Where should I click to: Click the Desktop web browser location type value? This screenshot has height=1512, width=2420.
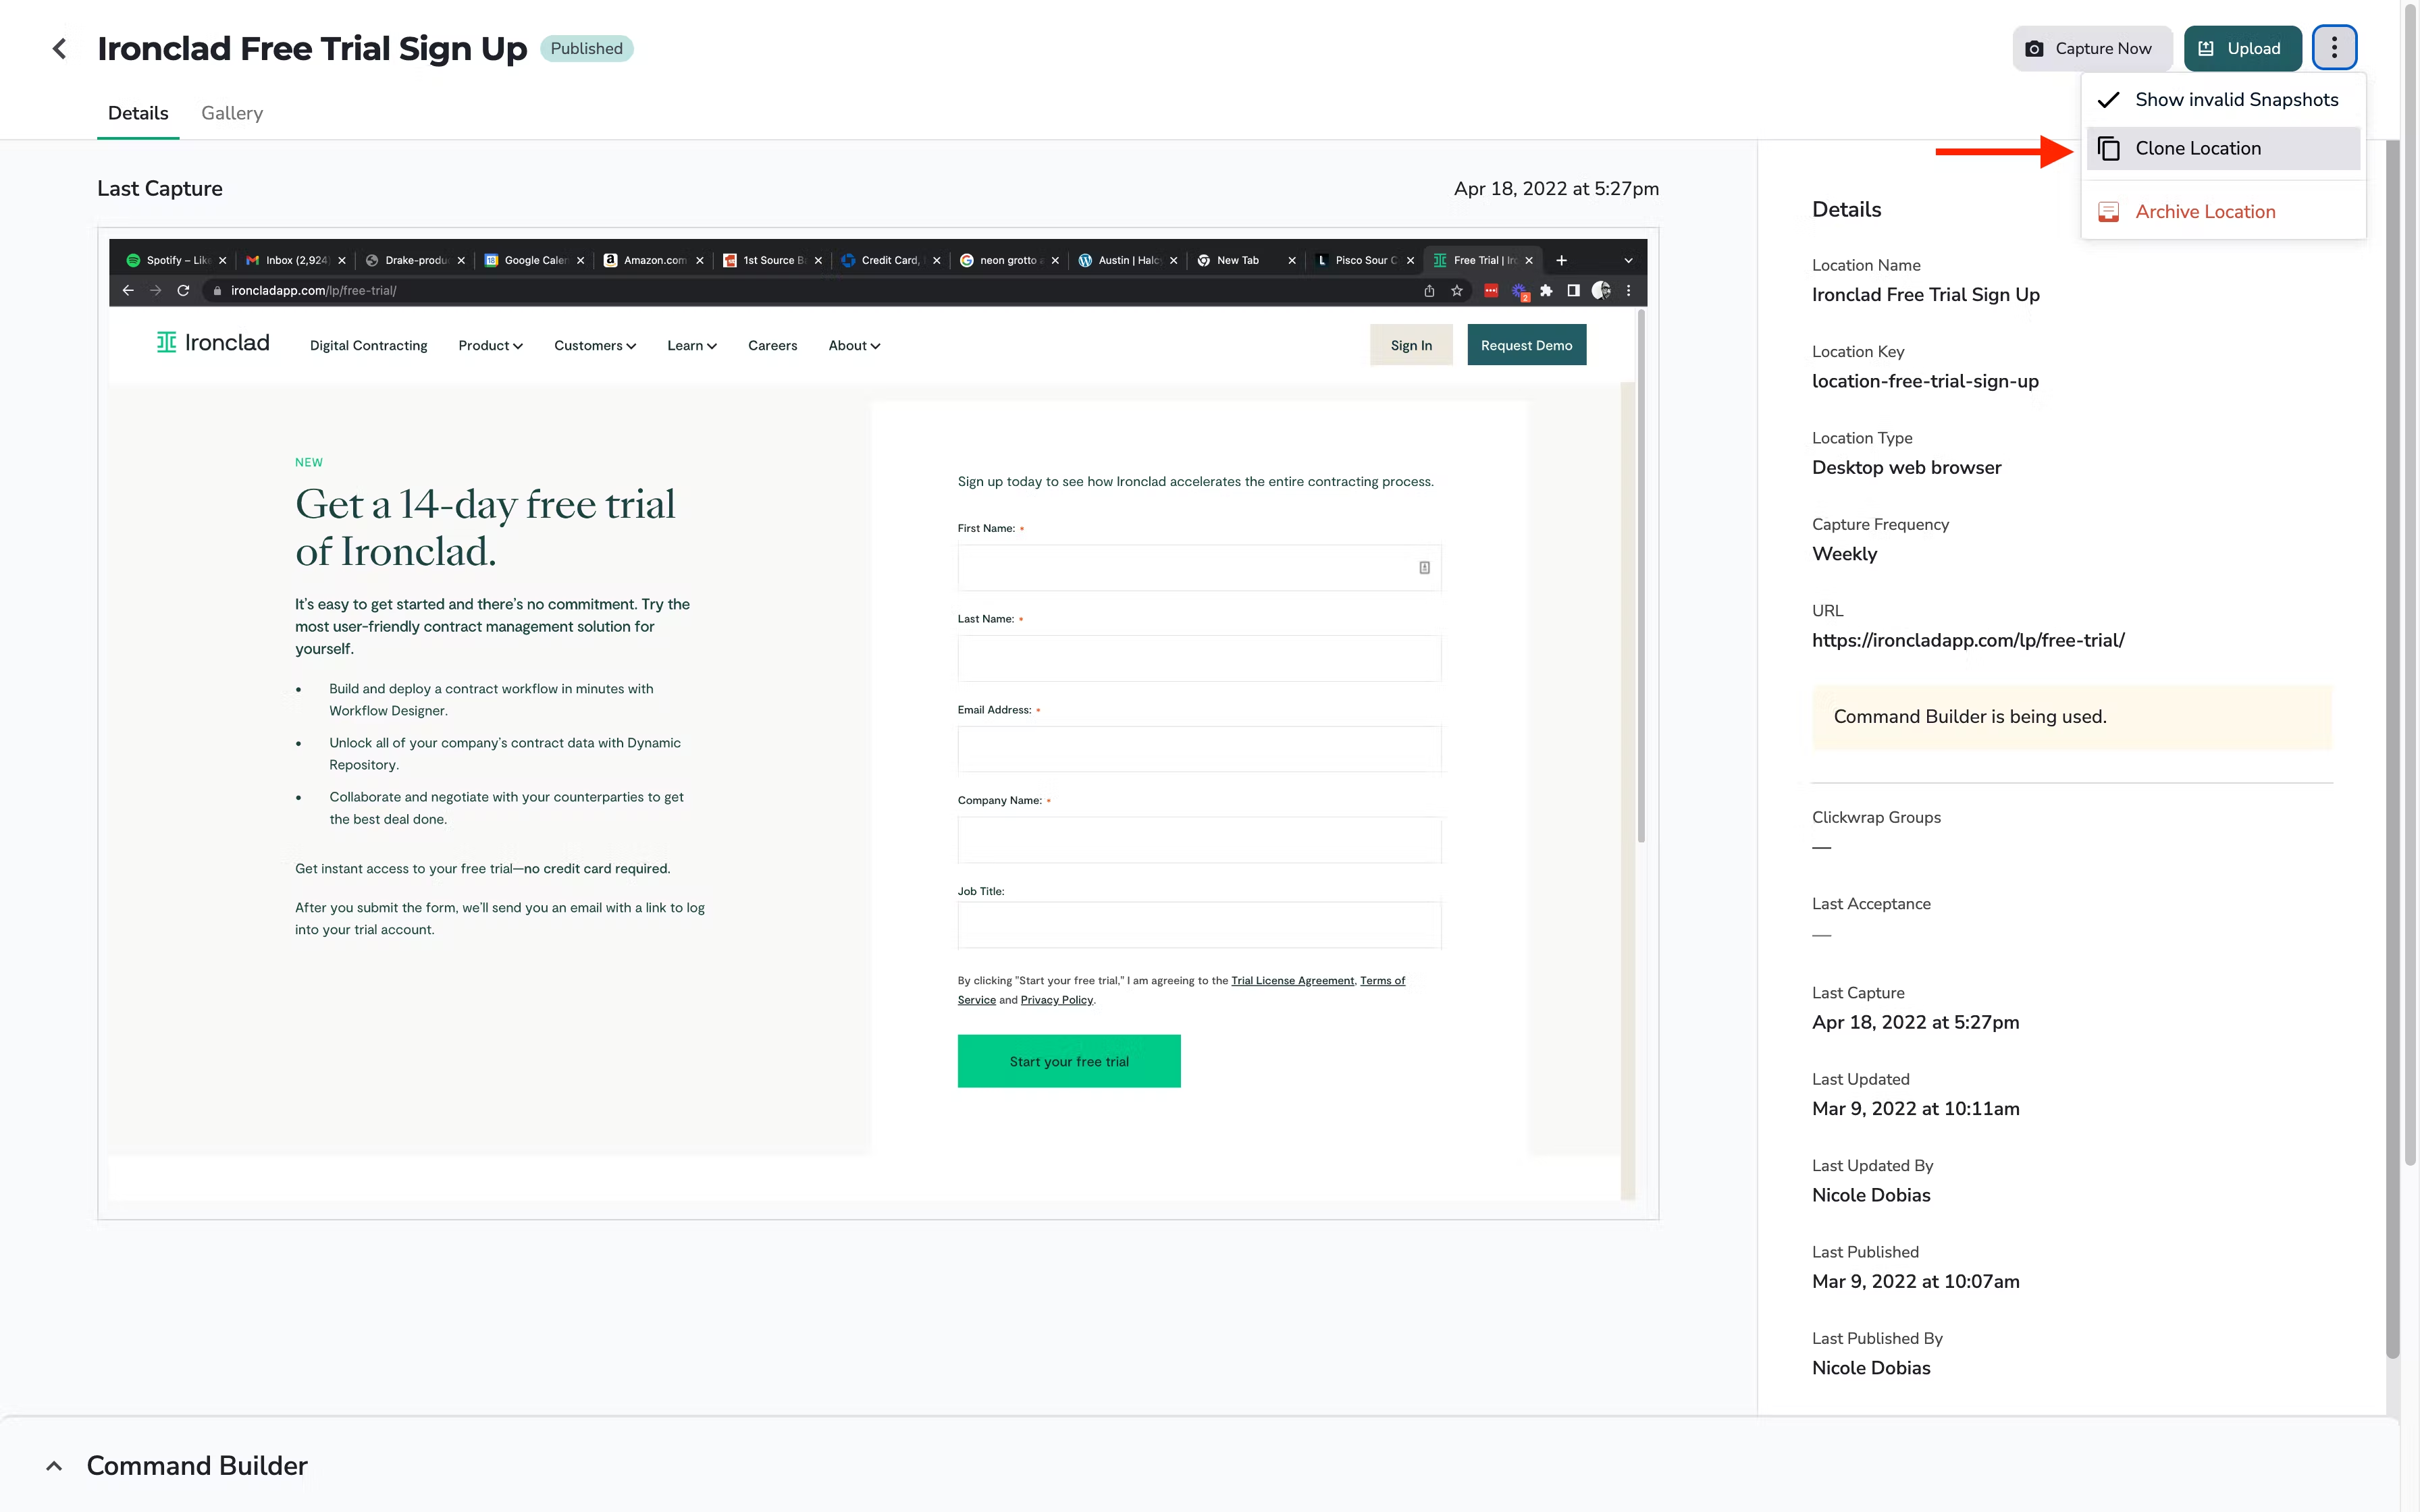[1906, 468]
